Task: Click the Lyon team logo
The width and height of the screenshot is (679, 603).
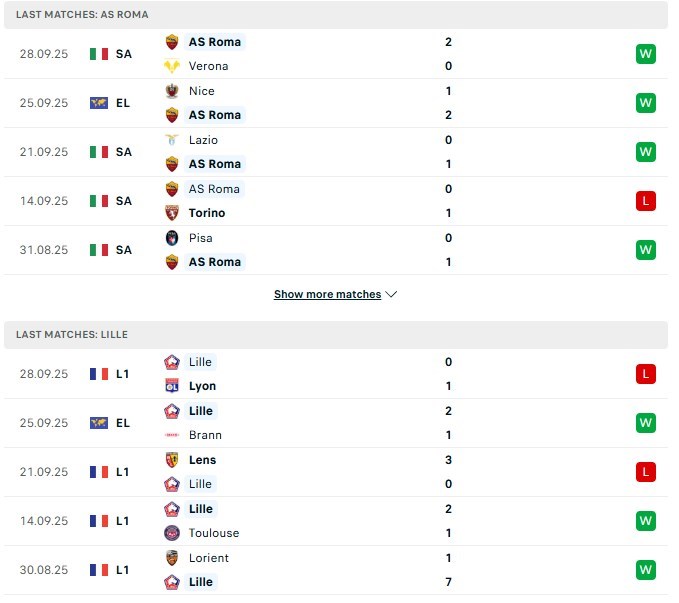Action: pyautogui.click(x=172, y=386)
